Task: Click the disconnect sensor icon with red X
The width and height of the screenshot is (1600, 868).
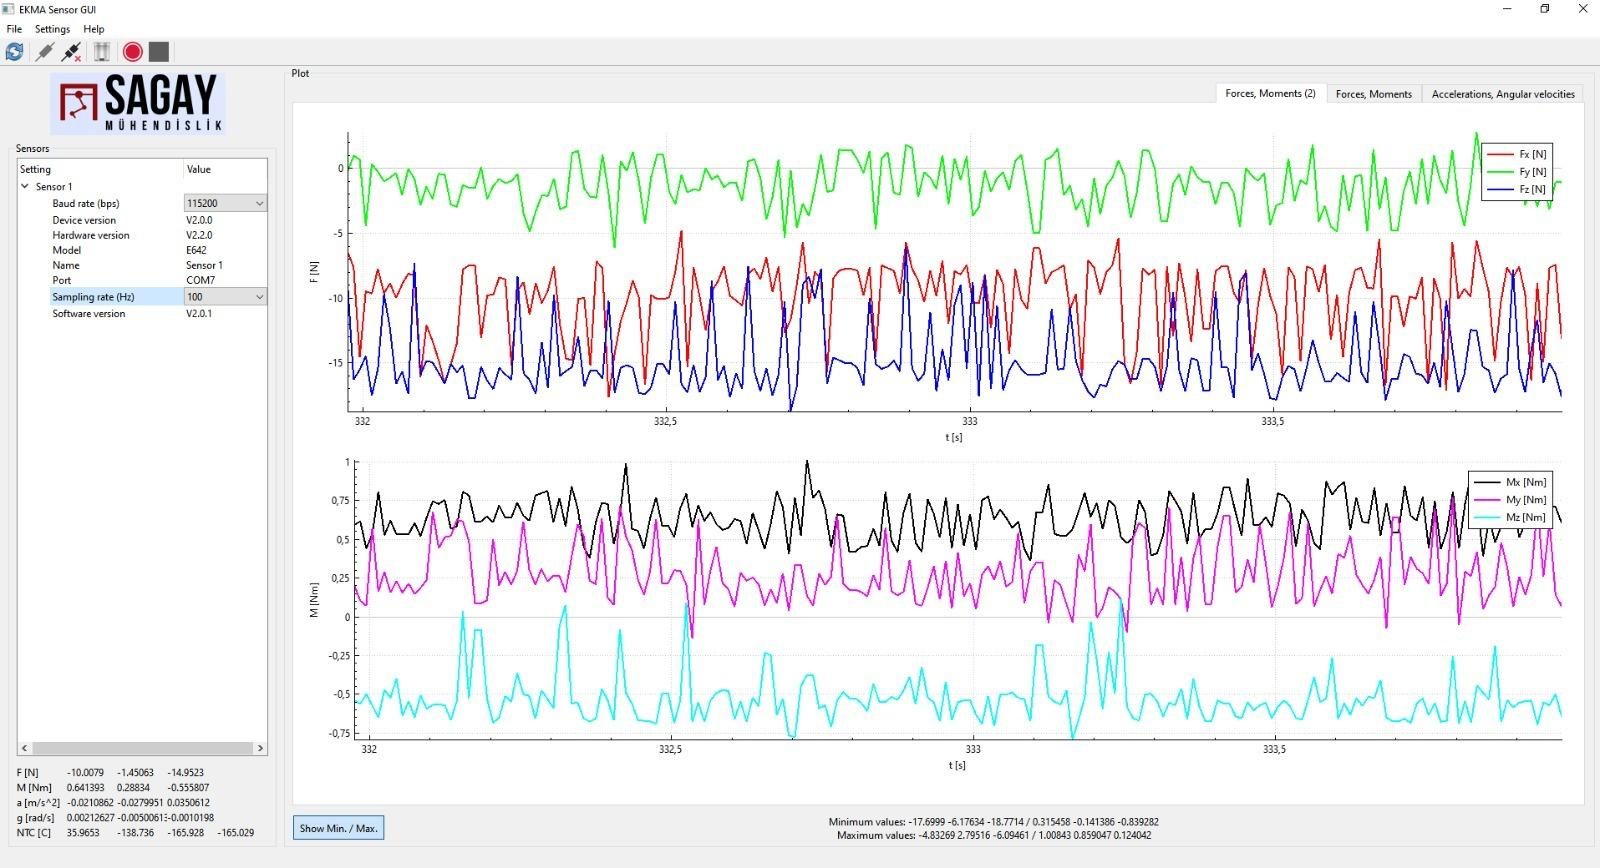Action: tap(71, 52)
